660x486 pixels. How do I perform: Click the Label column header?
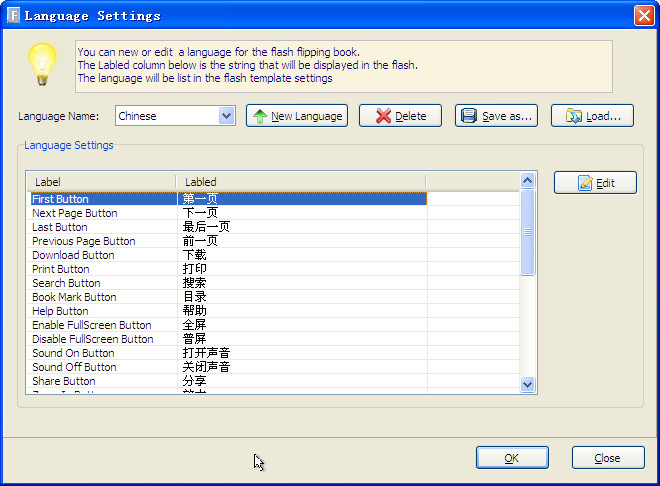[x=102, y=182]
